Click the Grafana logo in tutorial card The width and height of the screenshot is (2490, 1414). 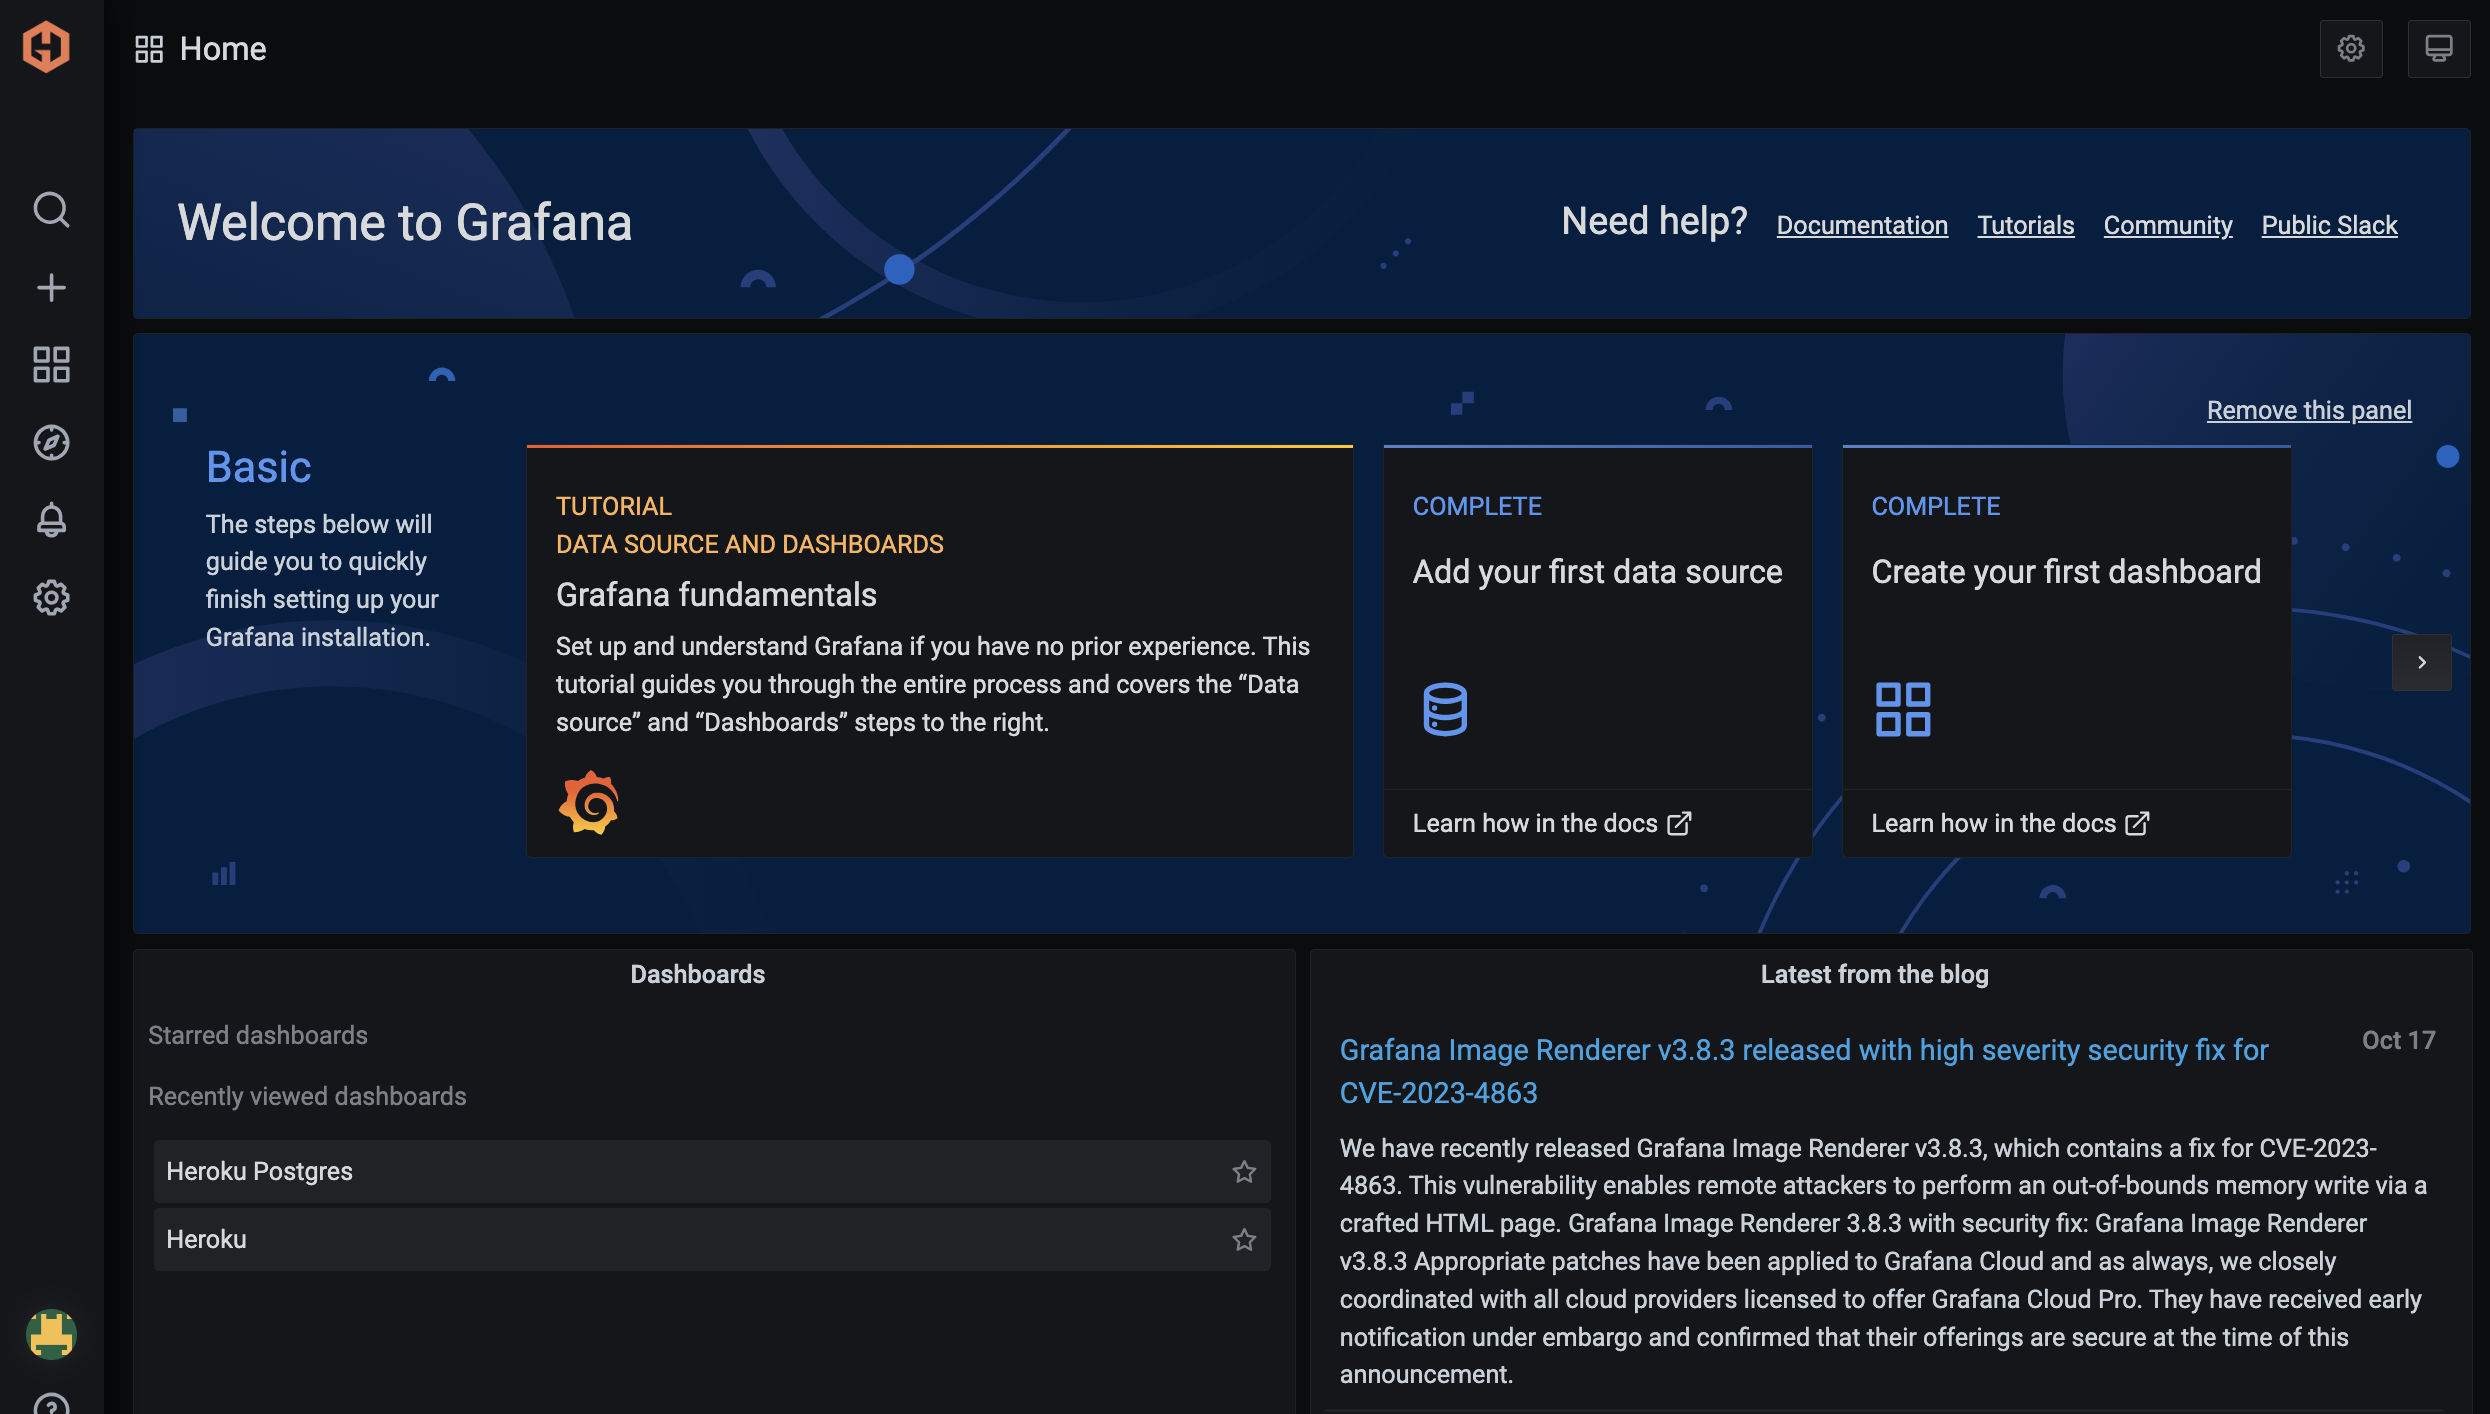588,802
